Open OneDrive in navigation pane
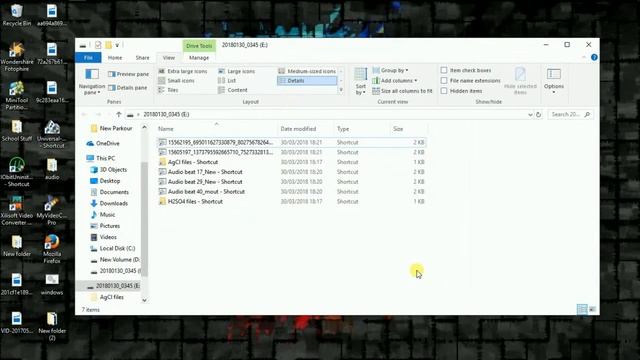 coord(103,143)
